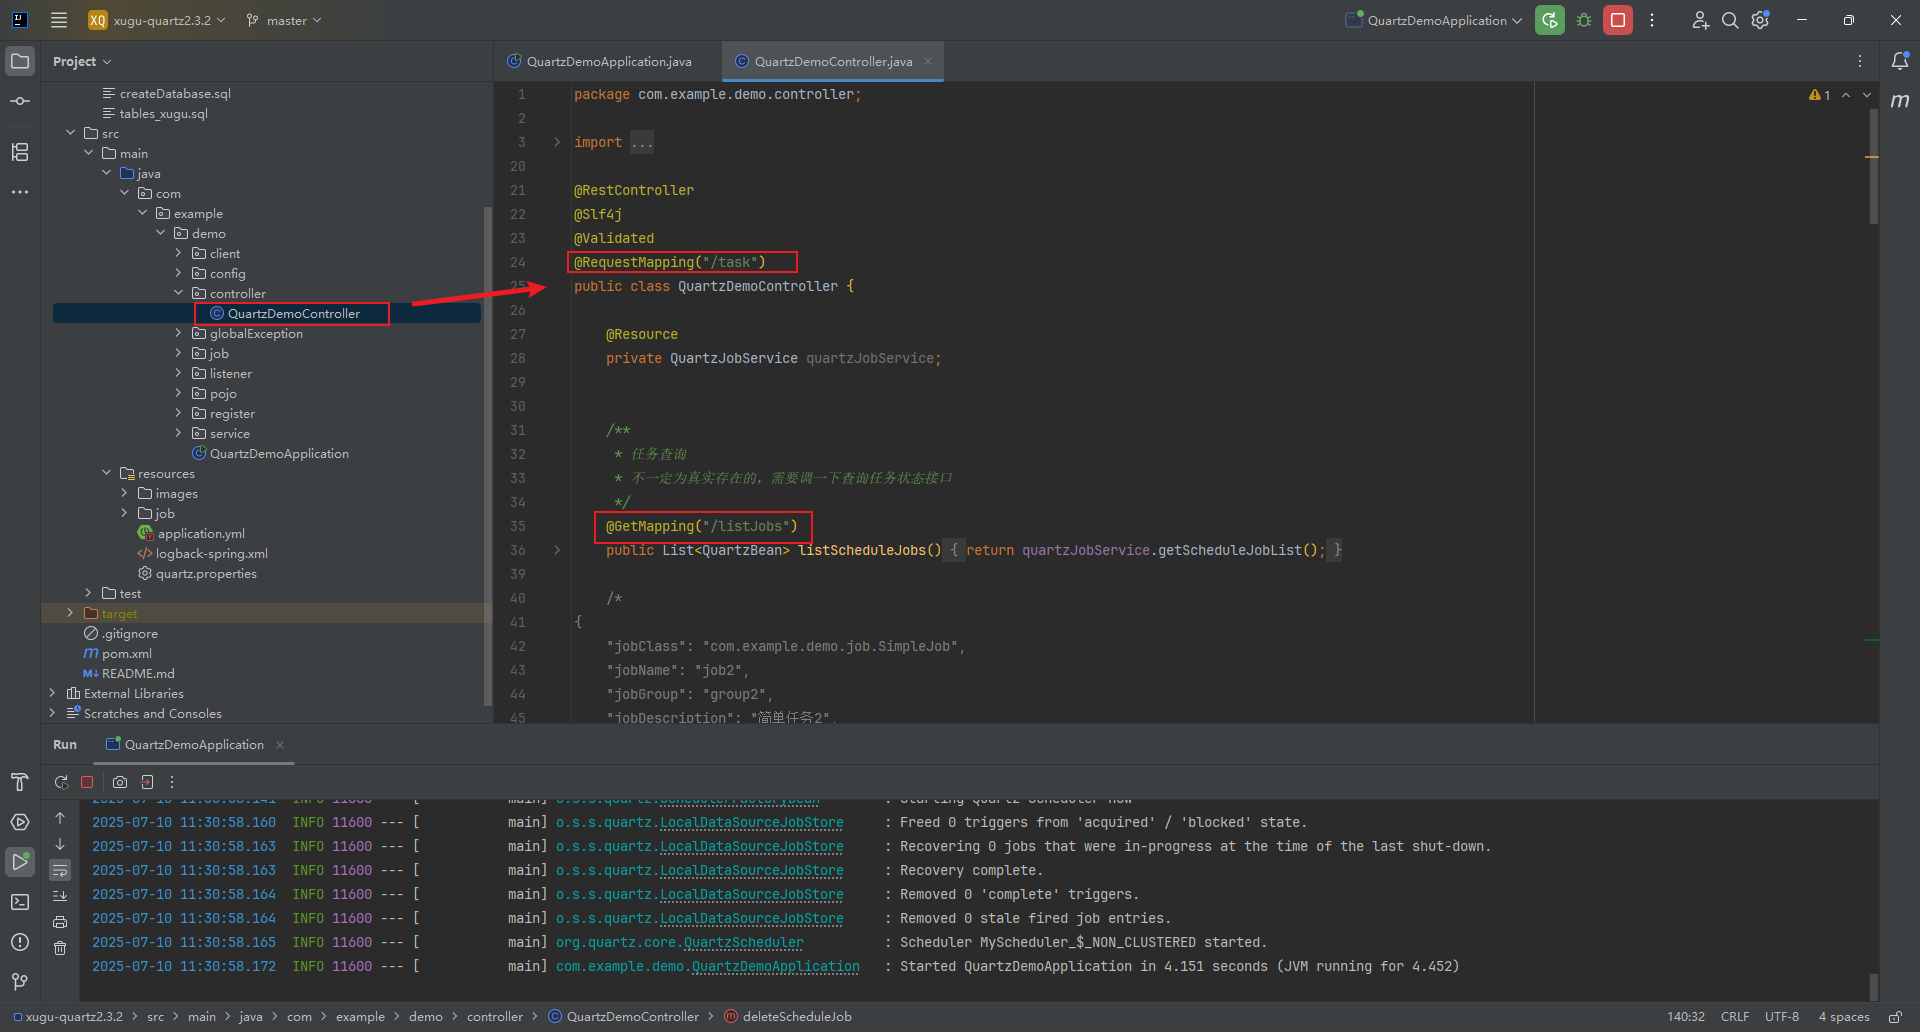Switch to QuartzDemoApplication.java tab
This screenshot has width=1920, height=1032.
coord(608,61)
